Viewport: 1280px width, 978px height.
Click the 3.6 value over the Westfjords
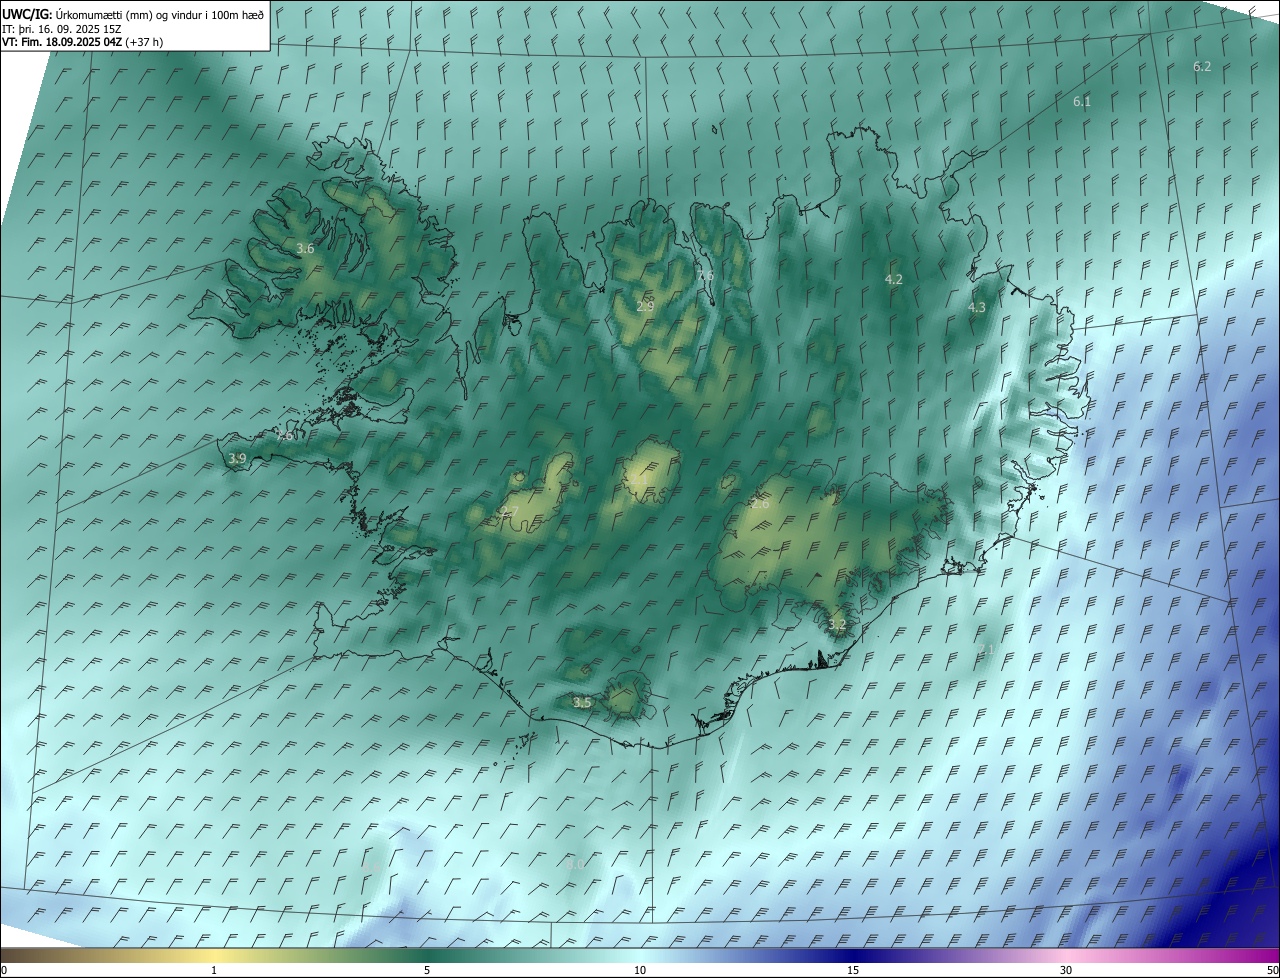pyautogui.click(x=305, y=249)
